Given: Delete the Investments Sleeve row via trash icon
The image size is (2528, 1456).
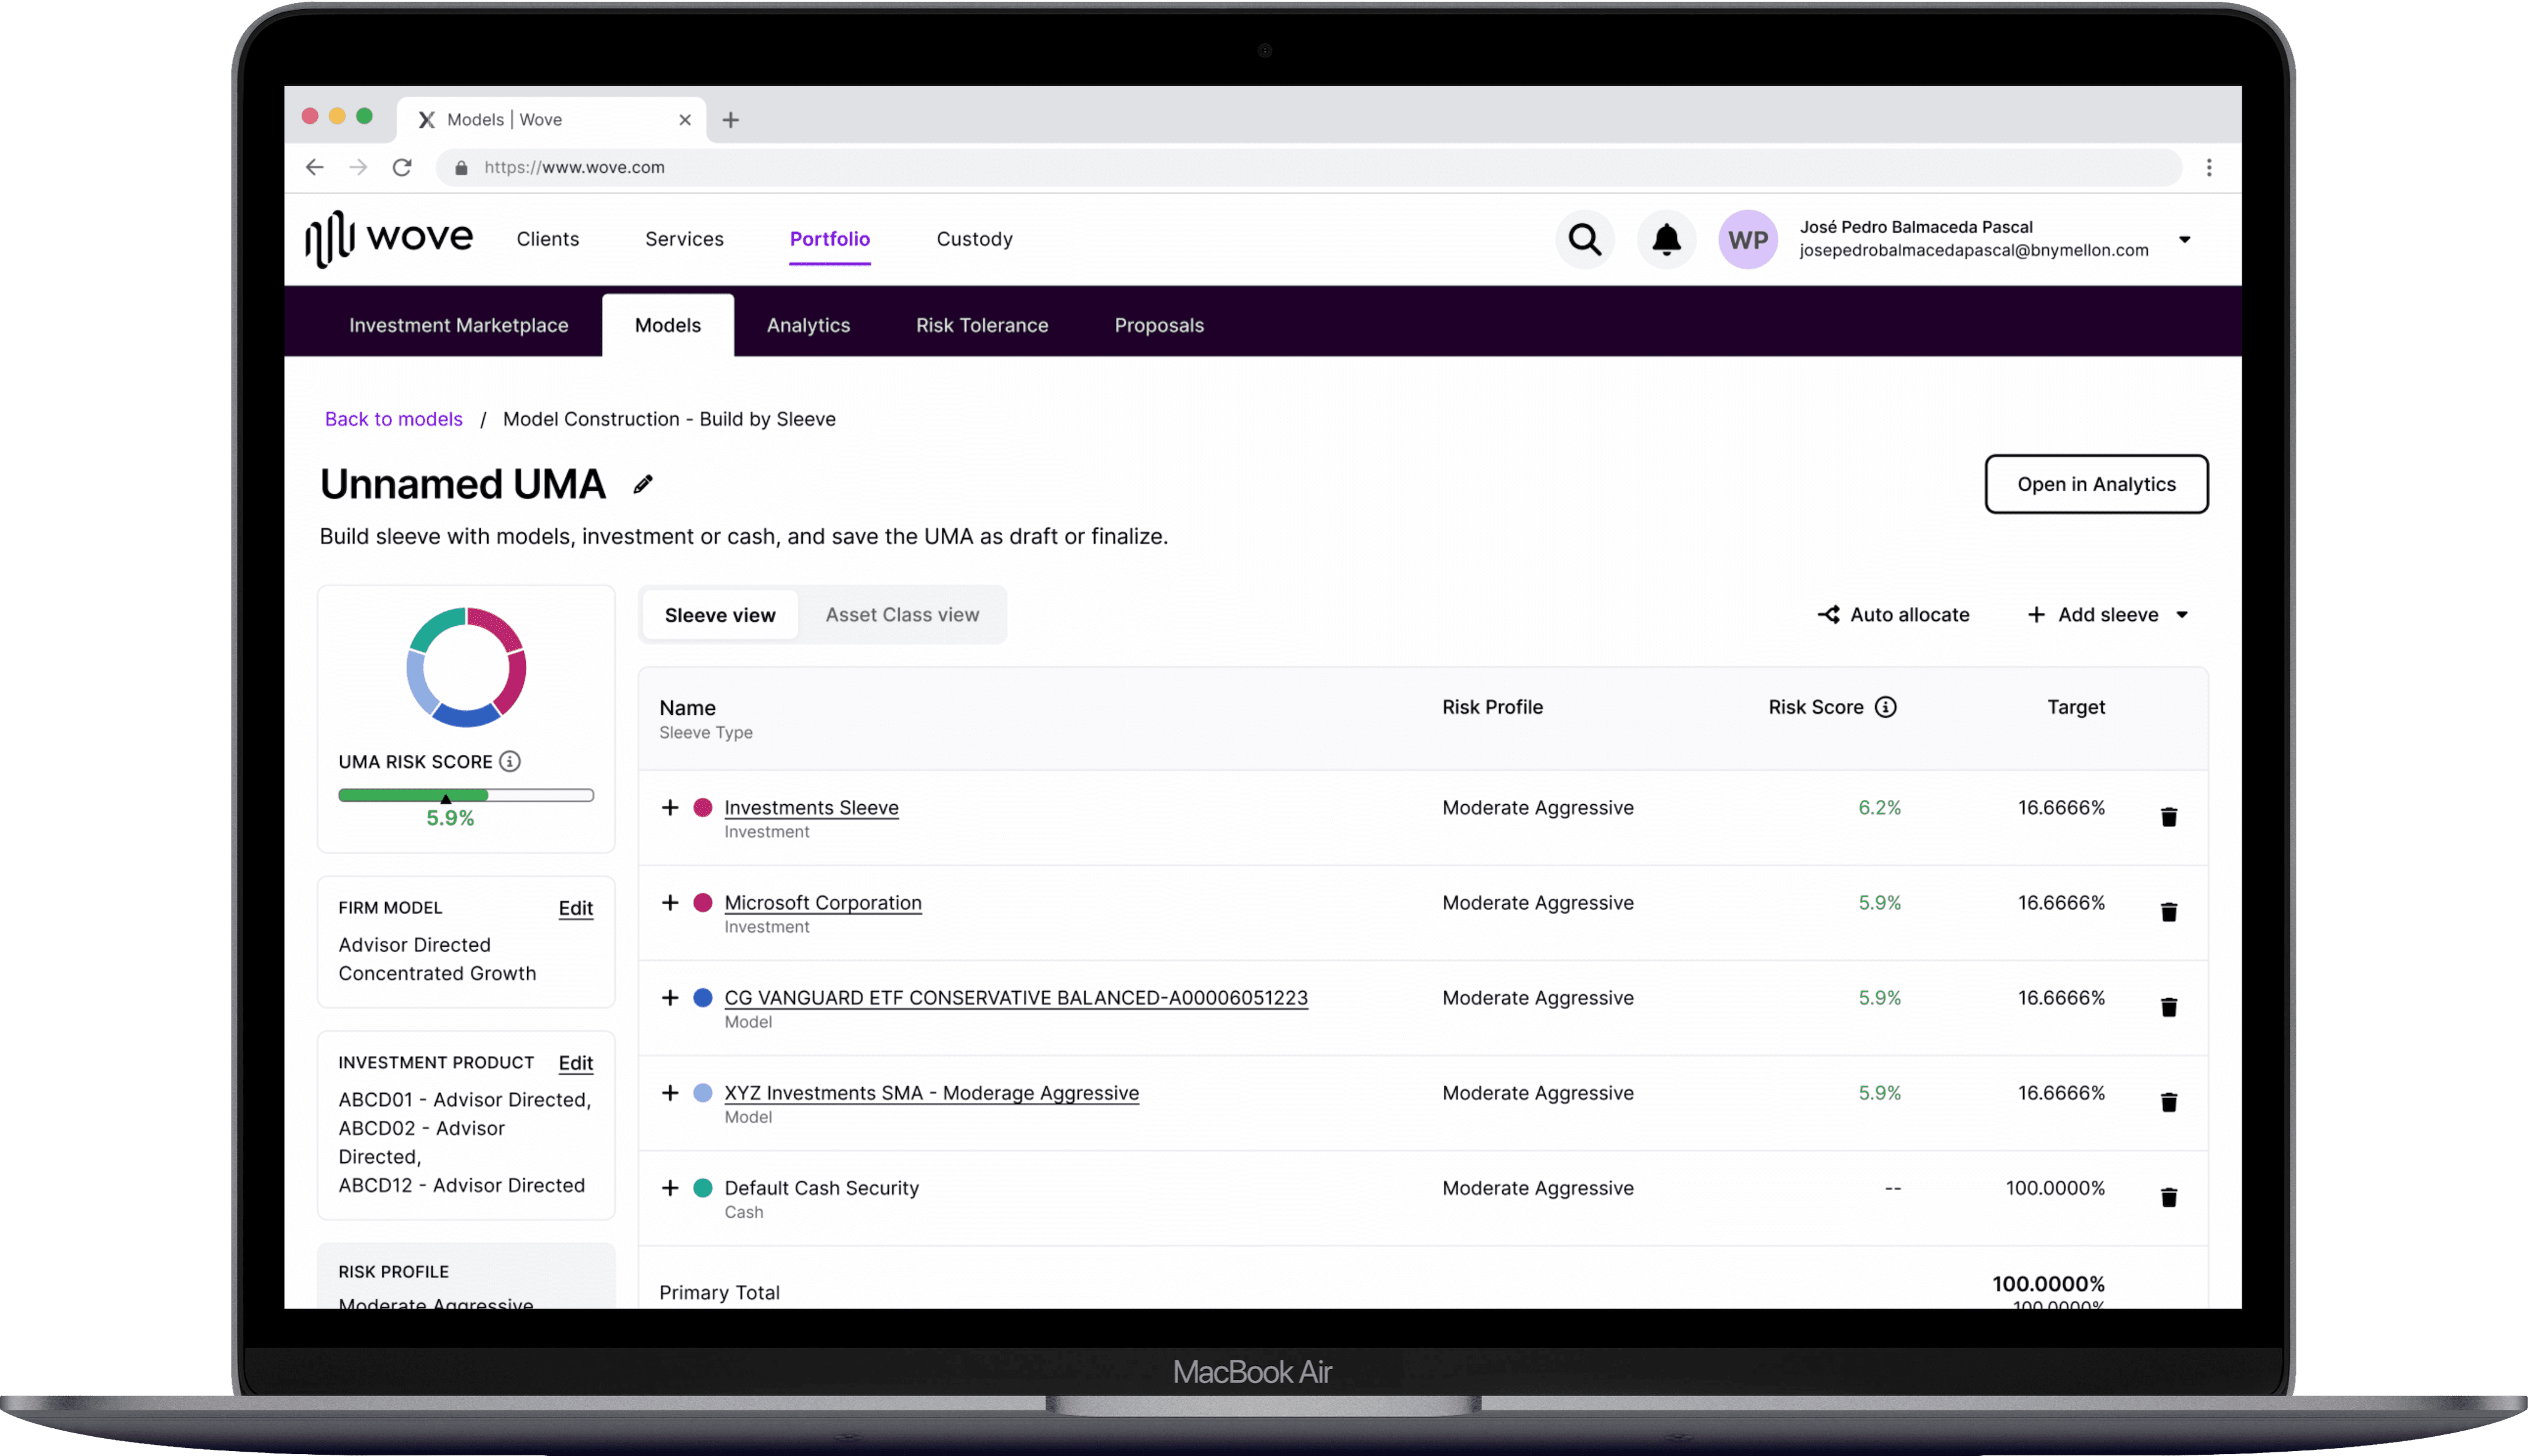Looking at the screenshot, I should (x=2168, y=817).
